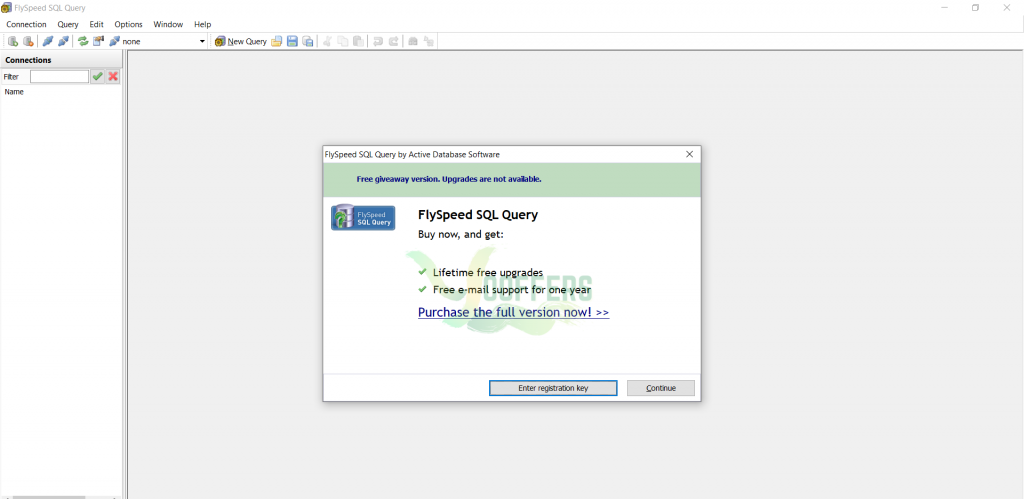This screenshot has width=1024, height=499.
Task: Click the Connections panel title
Action: 28,60
